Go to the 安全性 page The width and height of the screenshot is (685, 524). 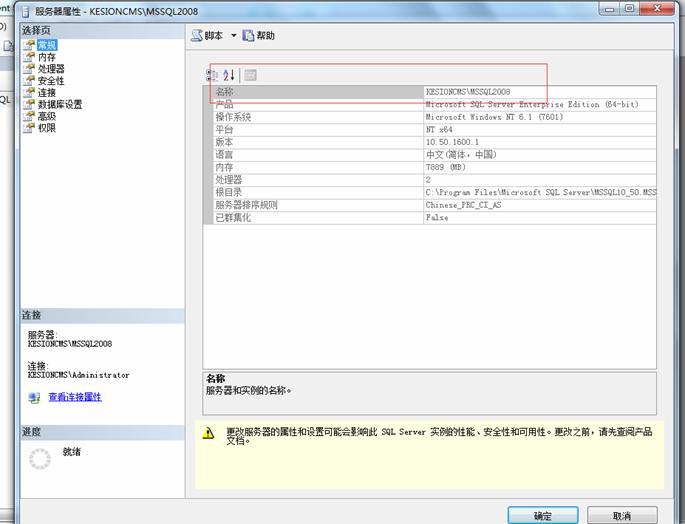tap(51, 81)
